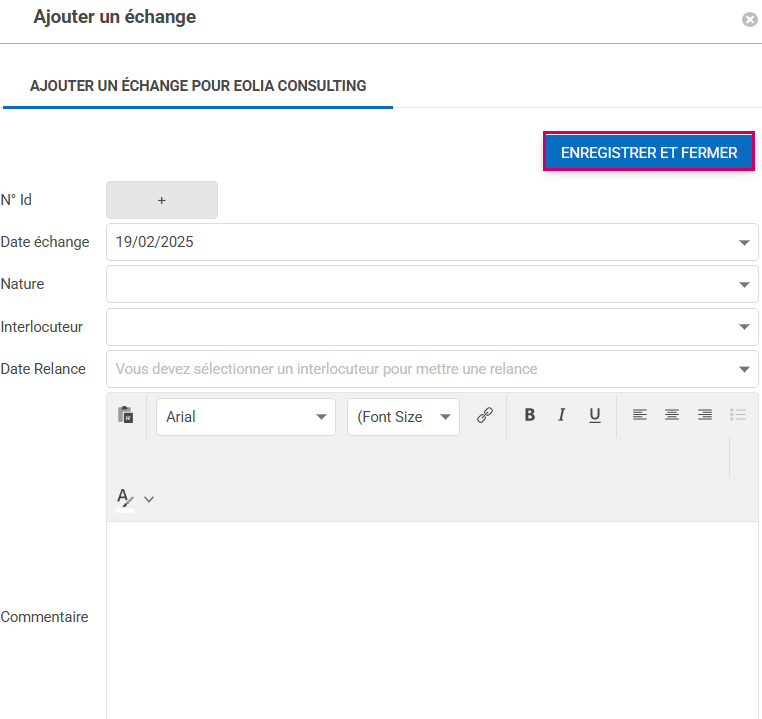The image size is (762, 719).
Task: Align text to the right
Action: (705, 416)
